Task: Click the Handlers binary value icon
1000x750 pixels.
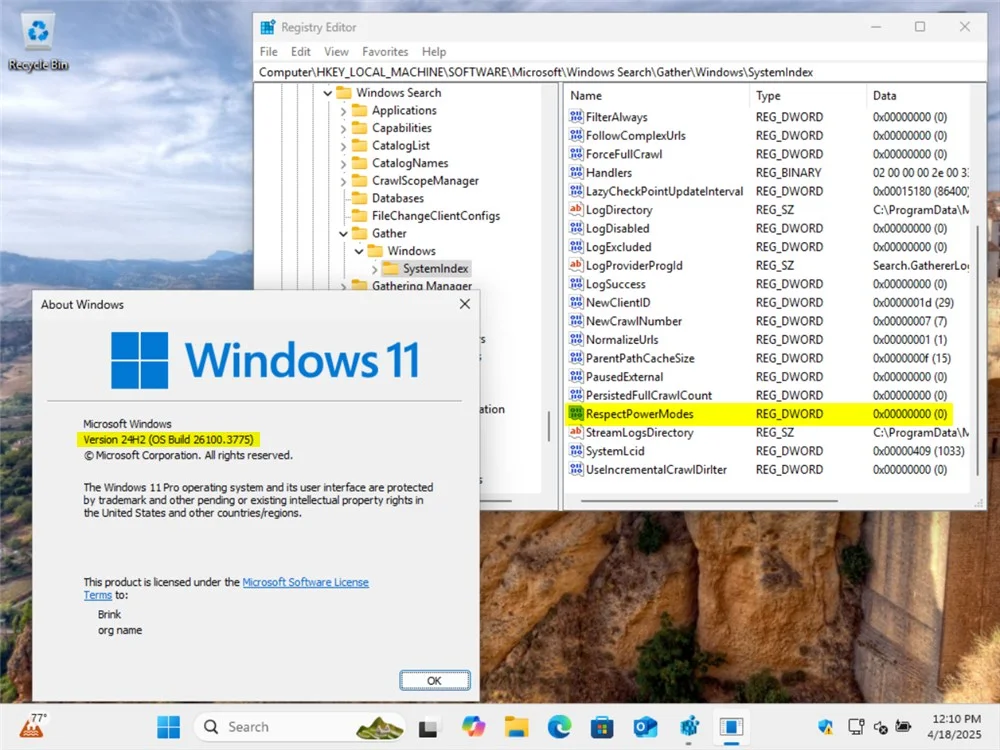Action: (x=576, y=172)
